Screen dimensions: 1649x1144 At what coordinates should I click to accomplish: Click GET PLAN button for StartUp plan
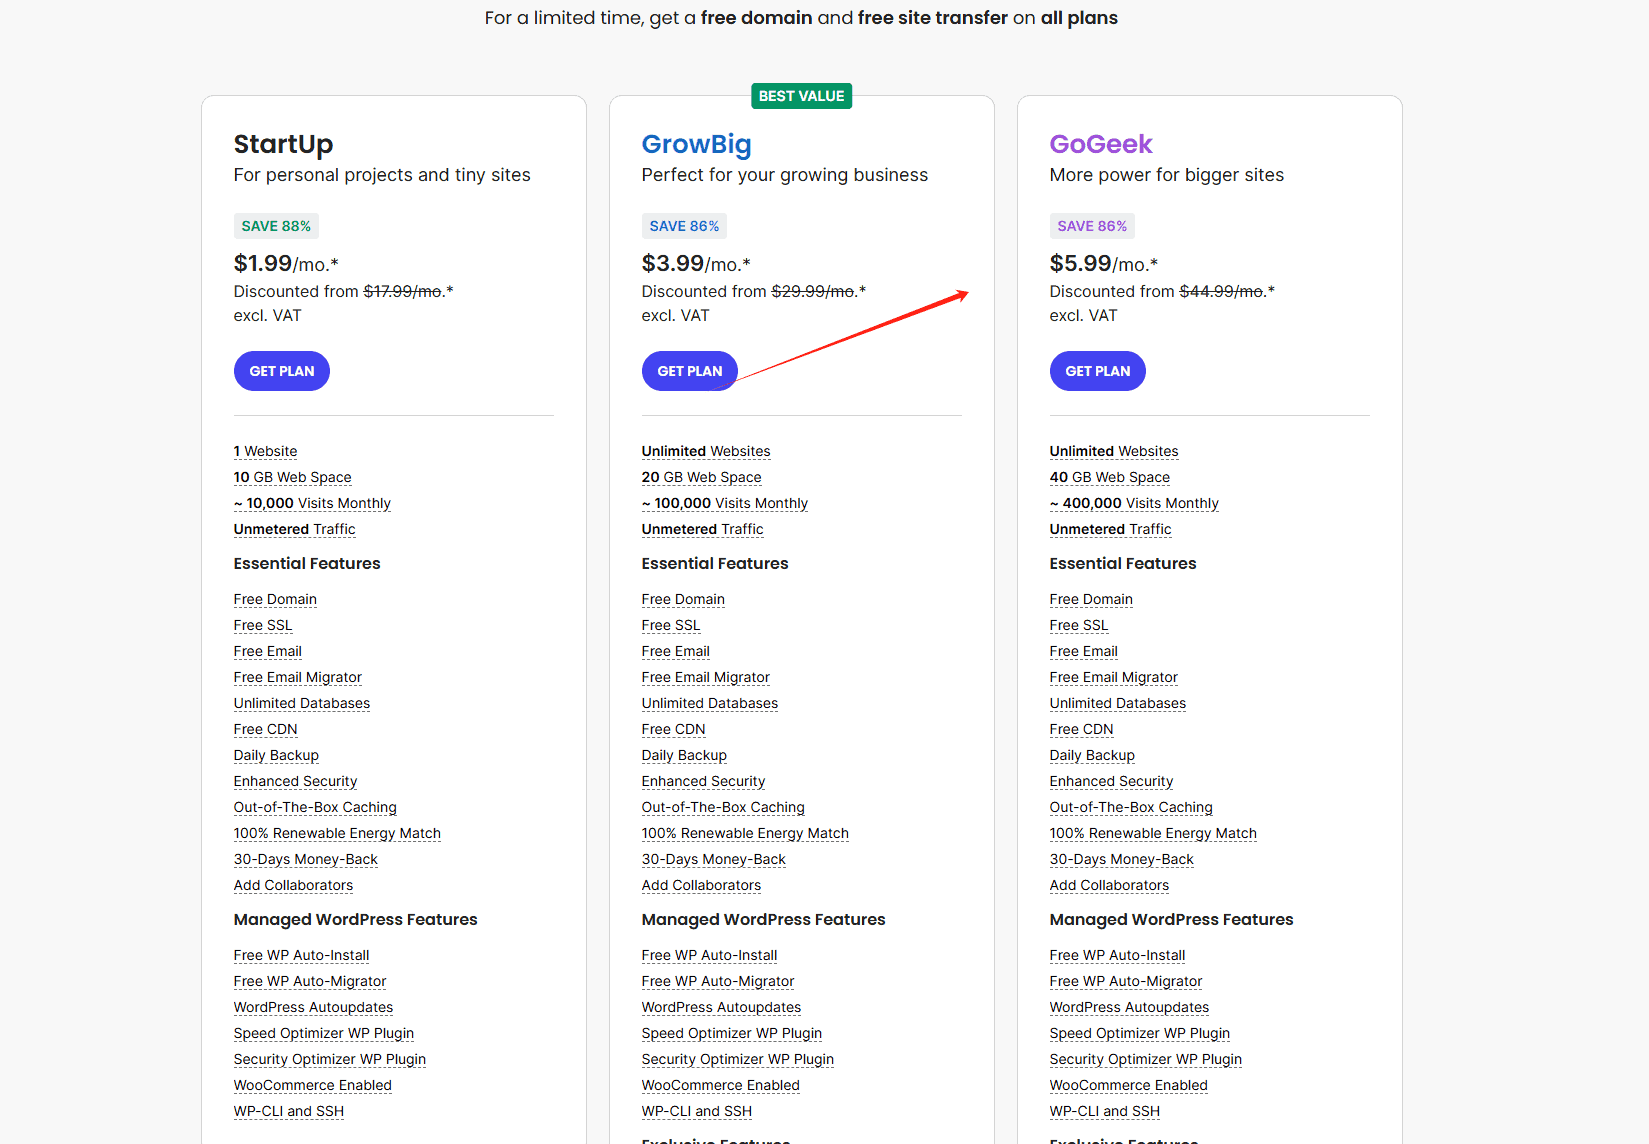pos(282,371)
